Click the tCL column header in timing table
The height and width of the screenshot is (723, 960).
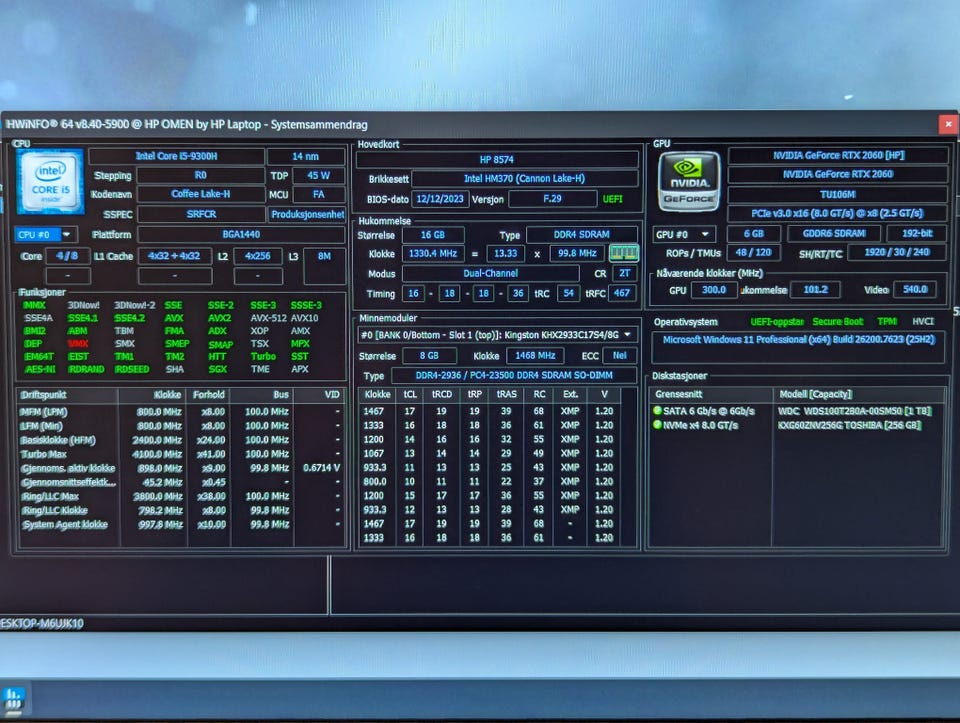tap(410, 394)
